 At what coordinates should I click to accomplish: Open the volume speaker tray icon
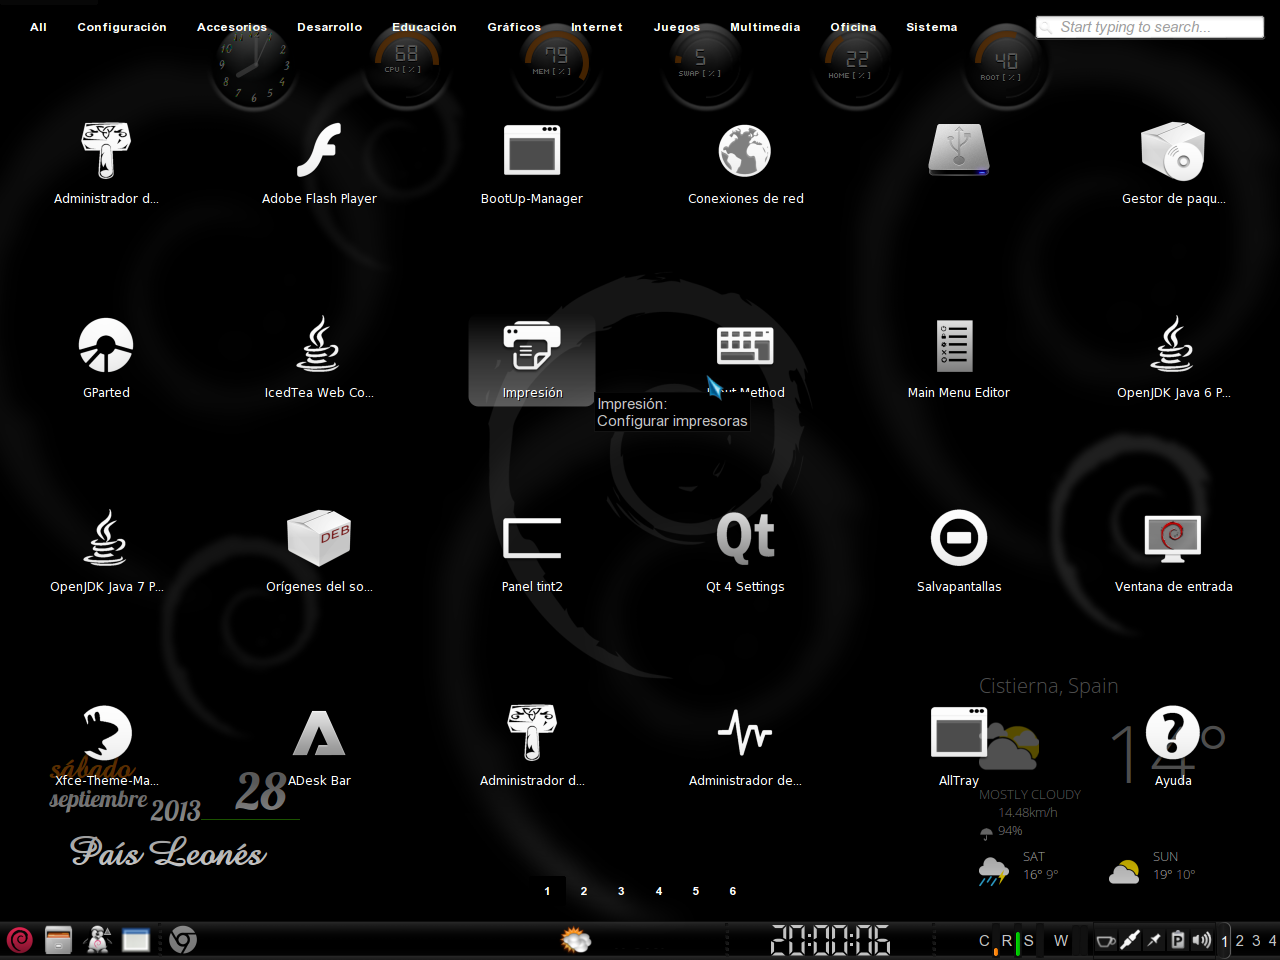[1202, 940]
